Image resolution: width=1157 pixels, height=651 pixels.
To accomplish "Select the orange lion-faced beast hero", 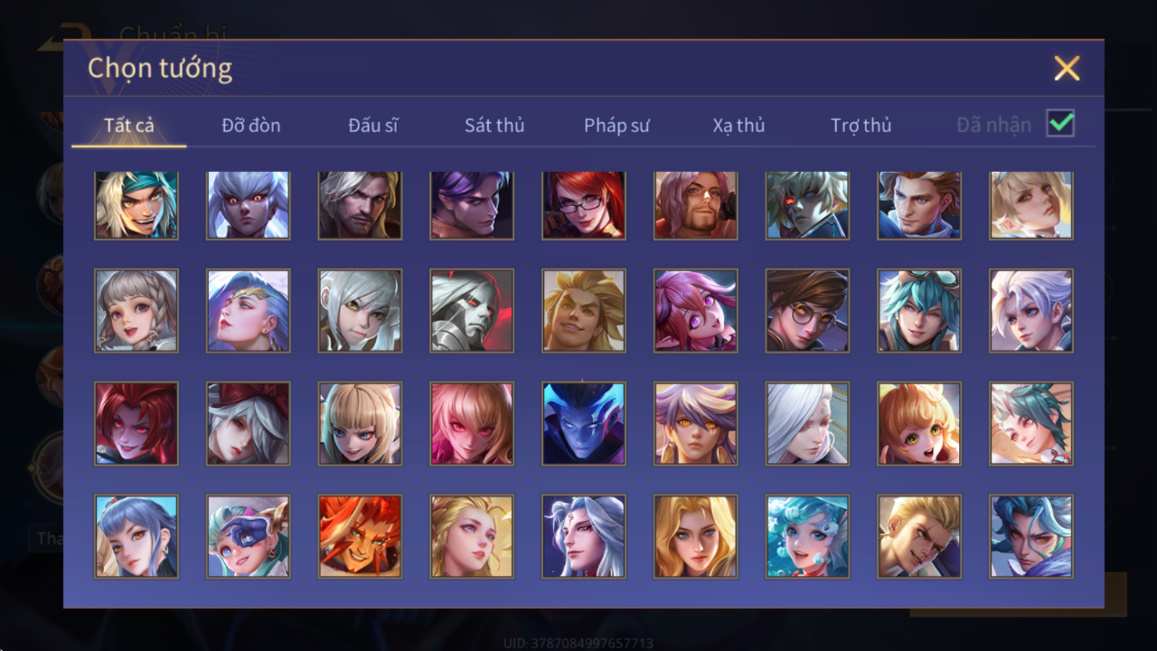I will [360, 537].
